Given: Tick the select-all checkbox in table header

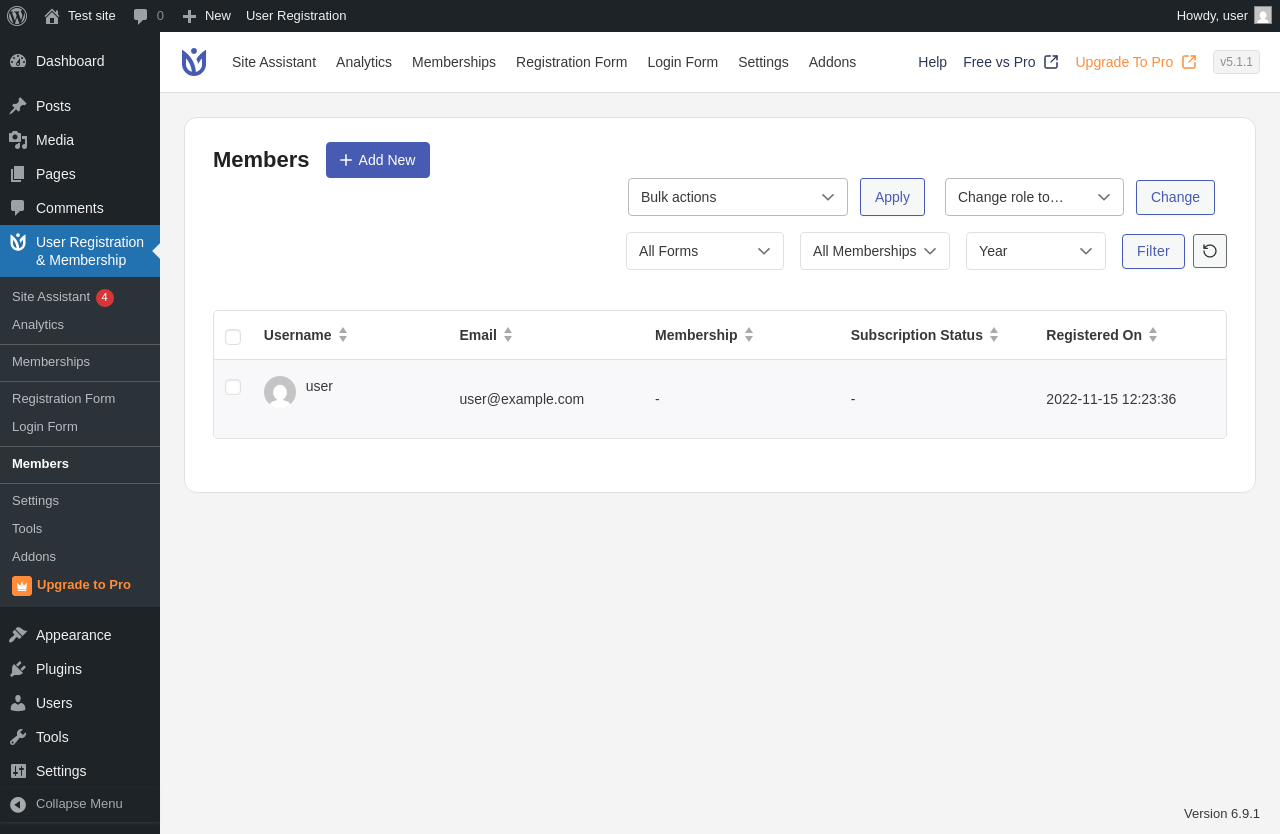Looking at the screenshot, I should click(233, 337).
